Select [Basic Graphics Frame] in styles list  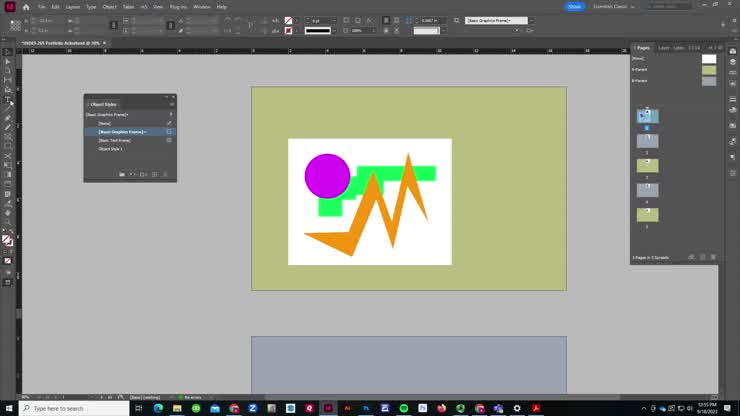point(128,132)
